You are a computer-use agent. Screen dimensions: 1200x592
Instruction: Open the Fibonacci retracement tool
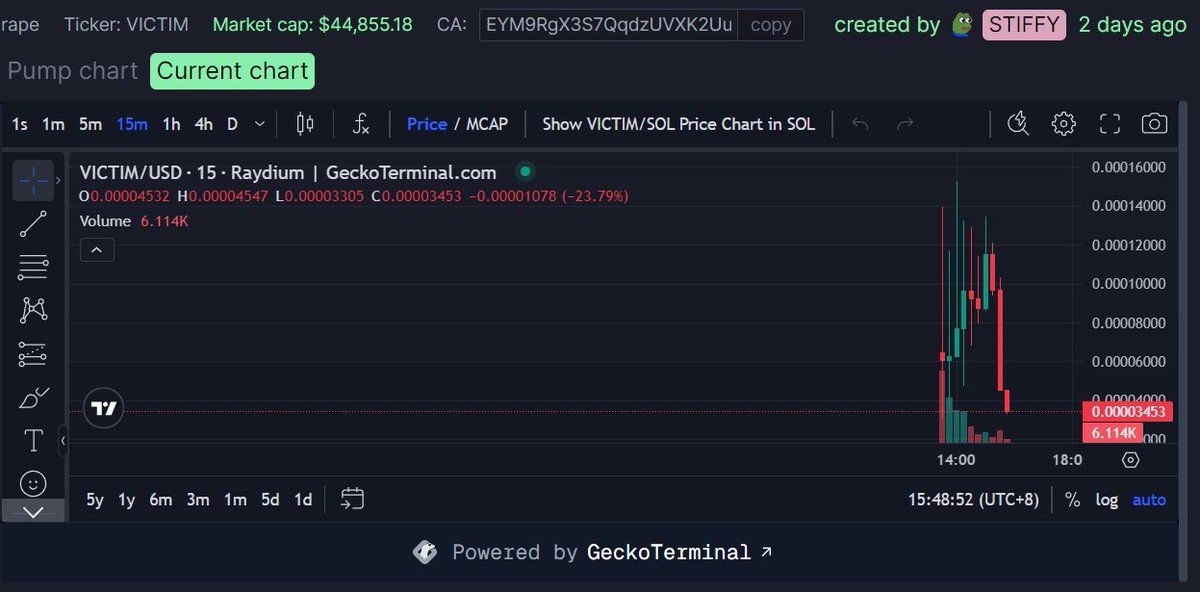coord(33,267)
